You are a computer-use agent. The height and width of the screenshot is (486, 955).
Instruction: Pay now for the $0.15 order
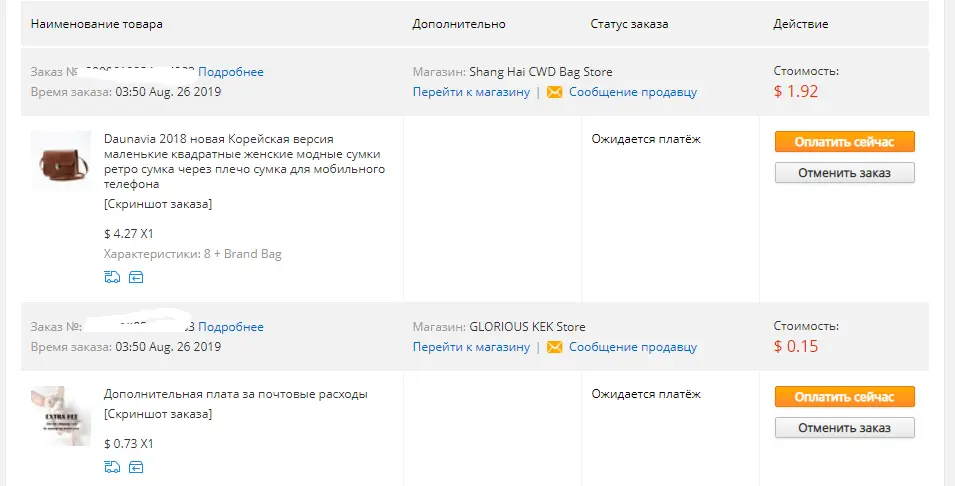tap(844, 397)
